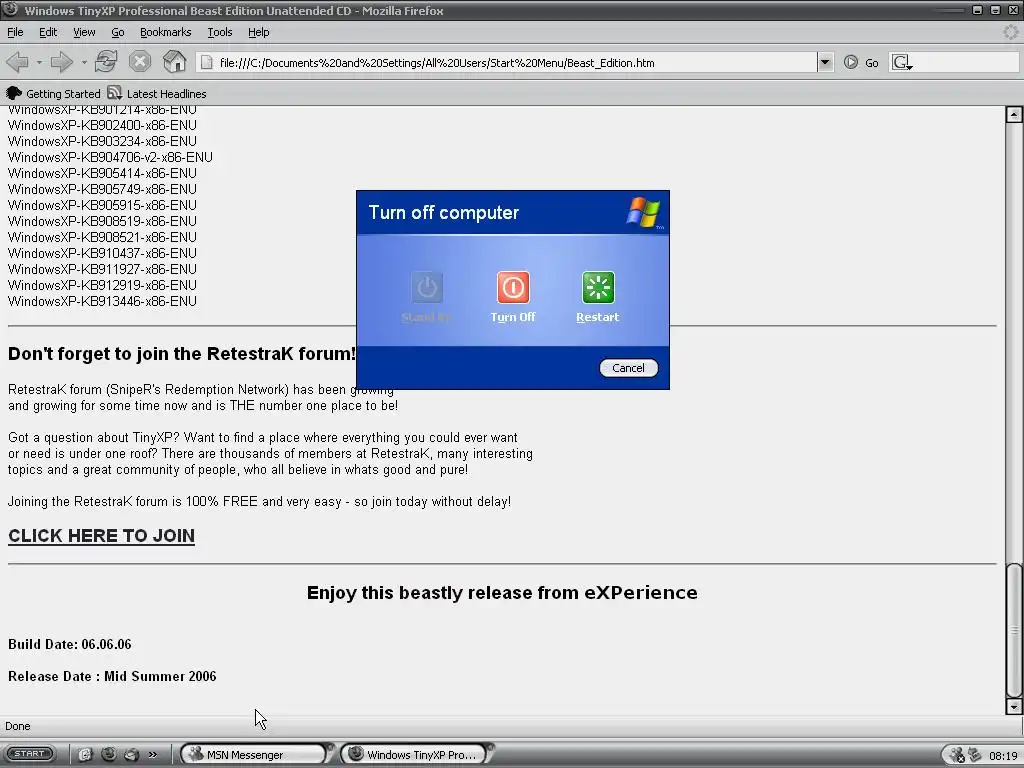Expand the quick launch overflow chevron

tap(153, 755)
